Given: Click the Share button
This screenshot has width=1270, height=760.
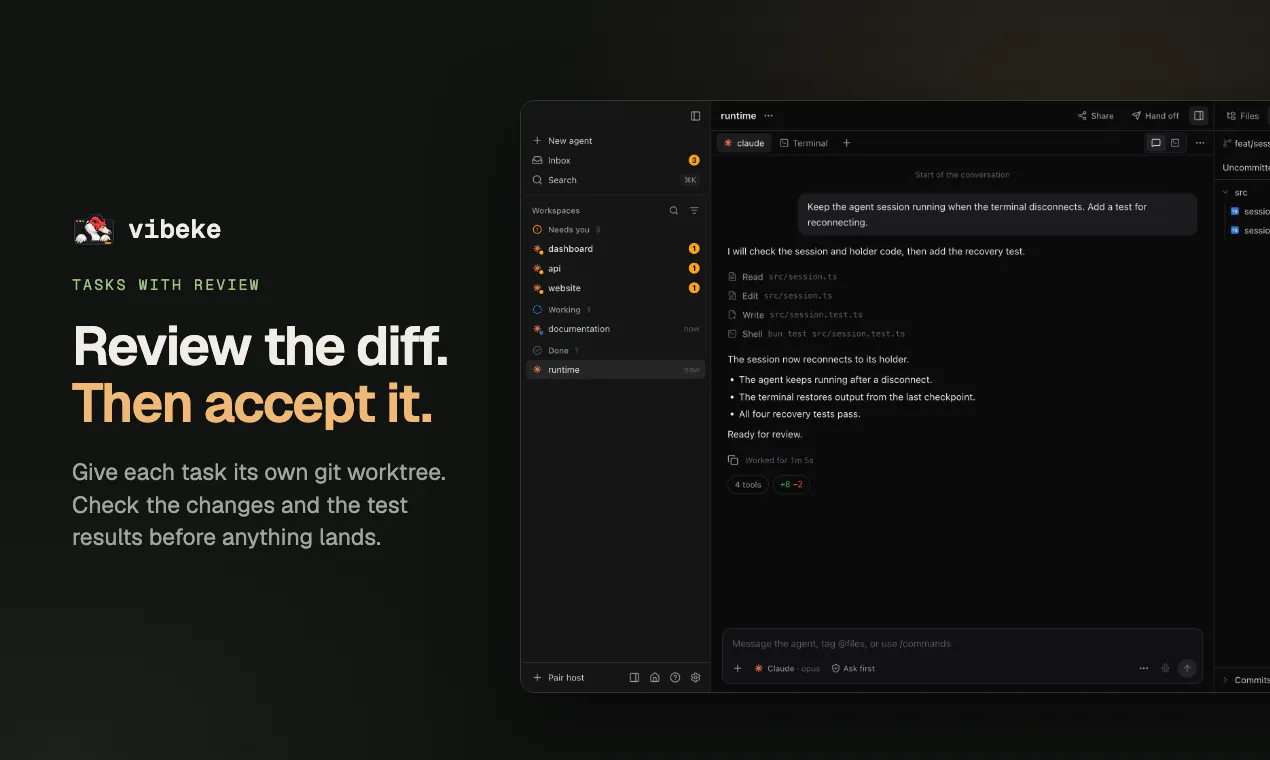Looking at the screenshot, I should coord(1096,116).
